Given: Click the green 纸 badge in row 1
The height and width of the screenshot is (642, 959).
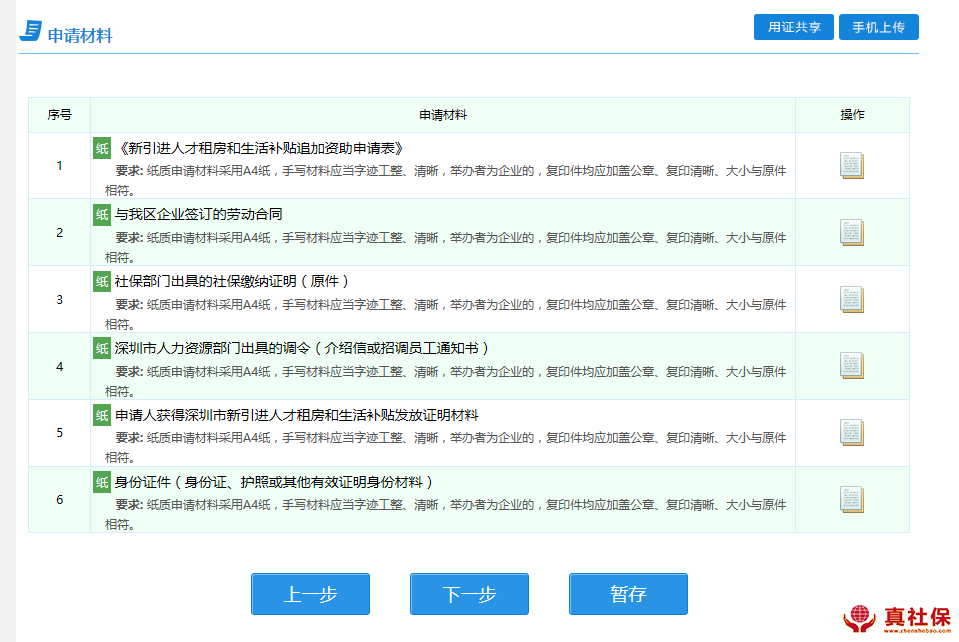Looking at the screenshot, I should (x=102, y=148).
